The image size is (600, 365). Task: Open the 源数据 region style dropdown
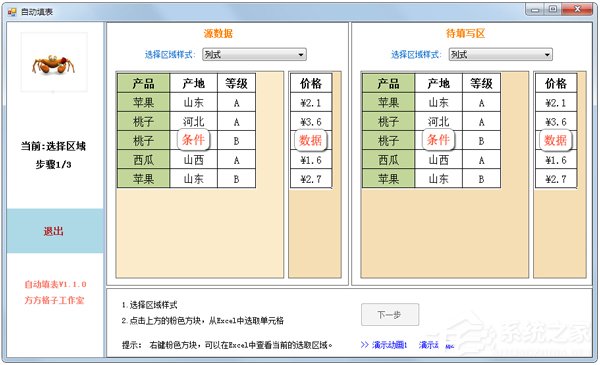tap(254, 54)
